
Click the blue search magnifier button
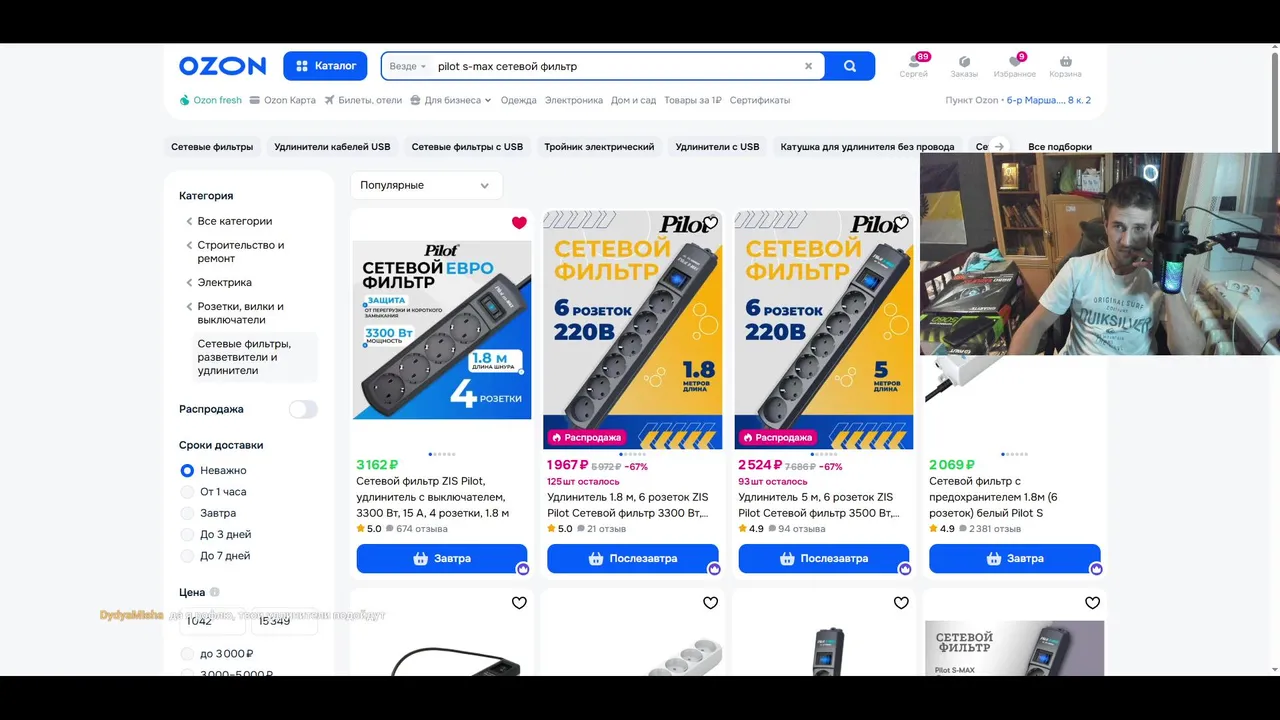click(850, 66)
